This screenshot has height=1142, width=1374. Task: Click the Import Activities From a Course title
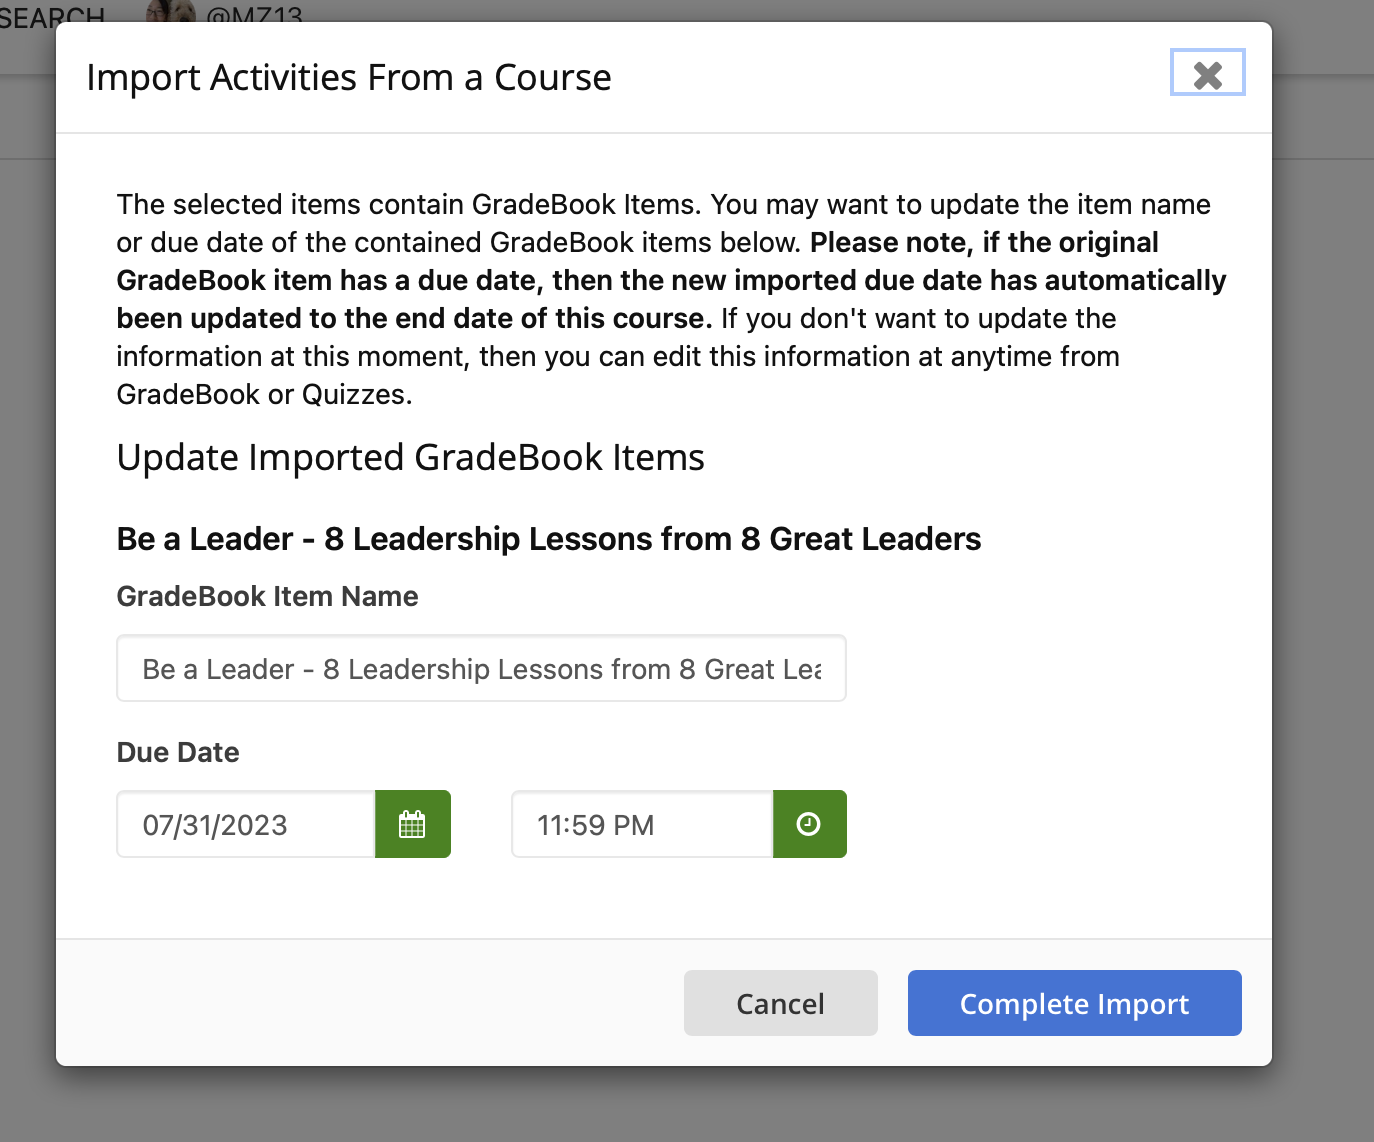point(349,77)
